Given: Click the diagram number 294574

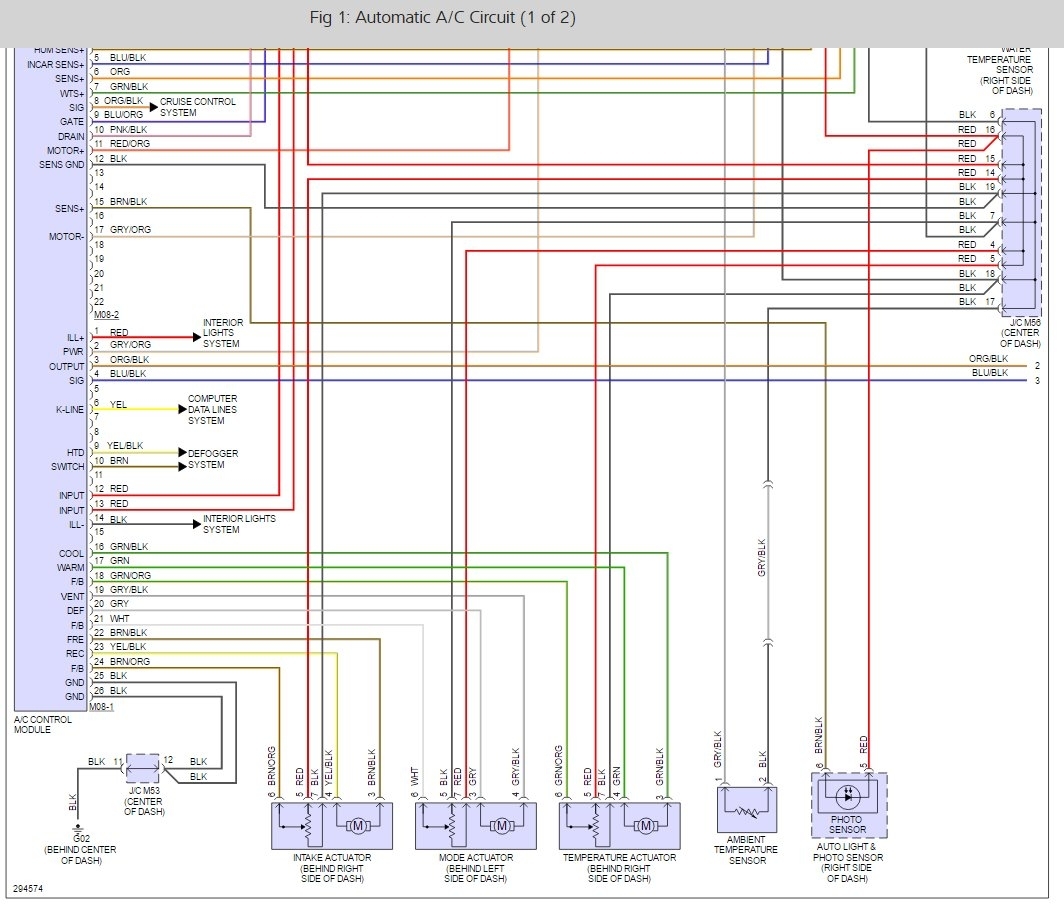Looking at the screenshot, I should [28, 888].
